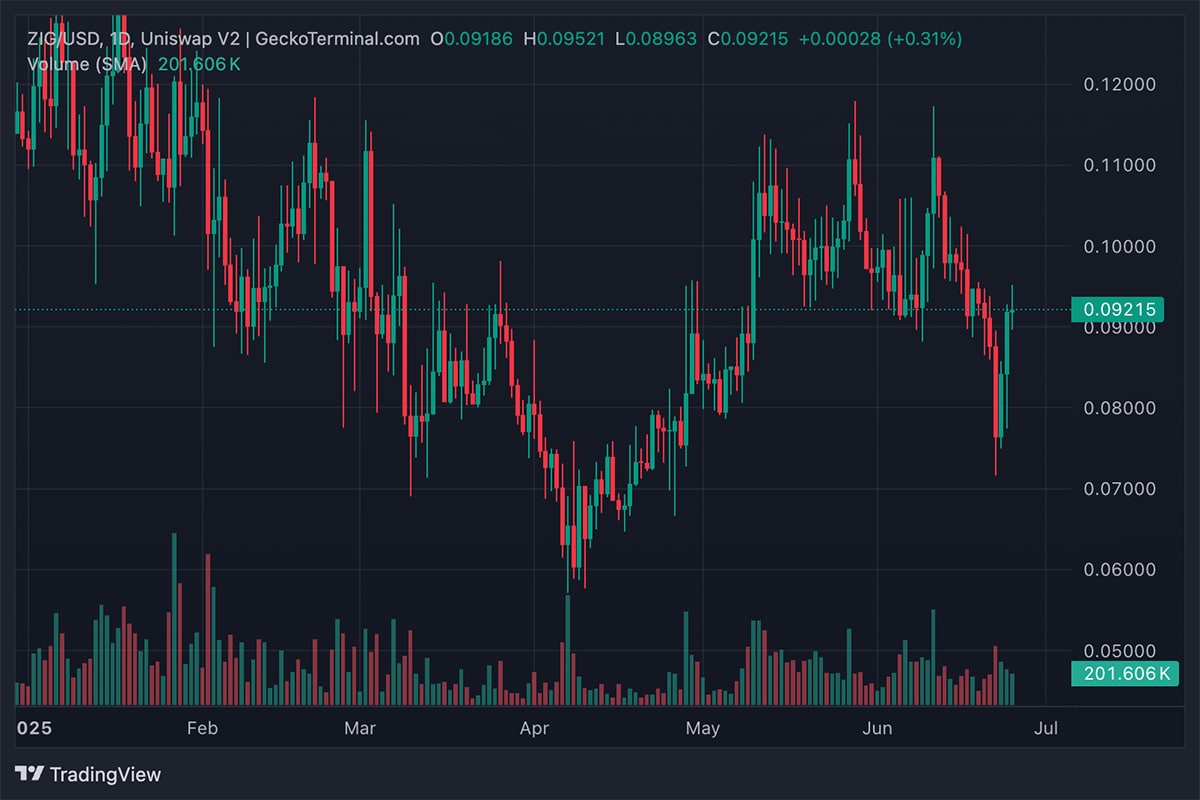Click the Jul label on the time axis
The height and width of the screenshot is (800, 1200).
click(1046, 729)
